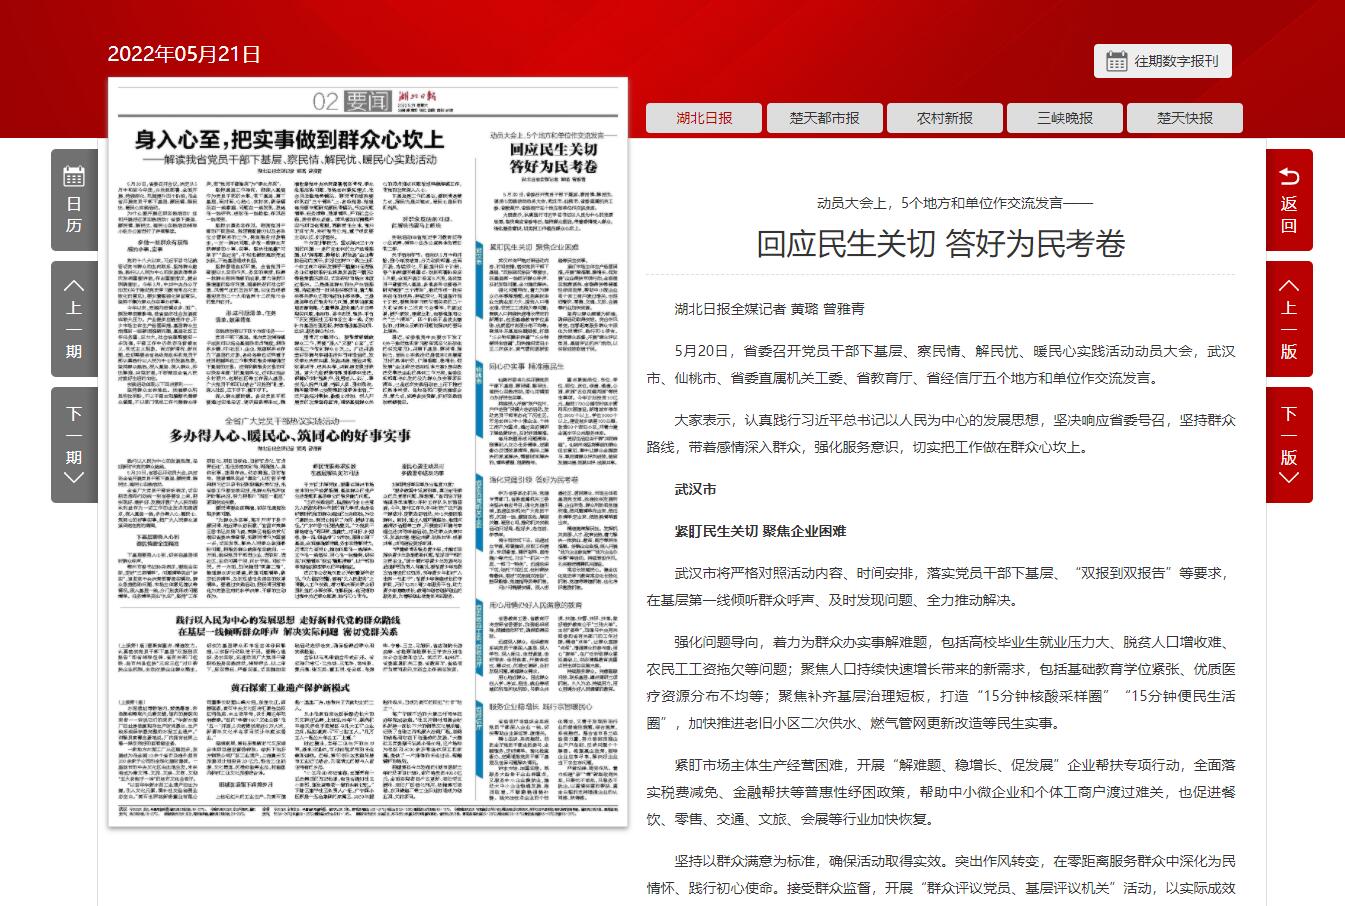The height and width of the screenshot is (906, 1345).
Task: Click paragraph beginning 紧盯市场主体生产经营困难
Action: pos(940,792)
